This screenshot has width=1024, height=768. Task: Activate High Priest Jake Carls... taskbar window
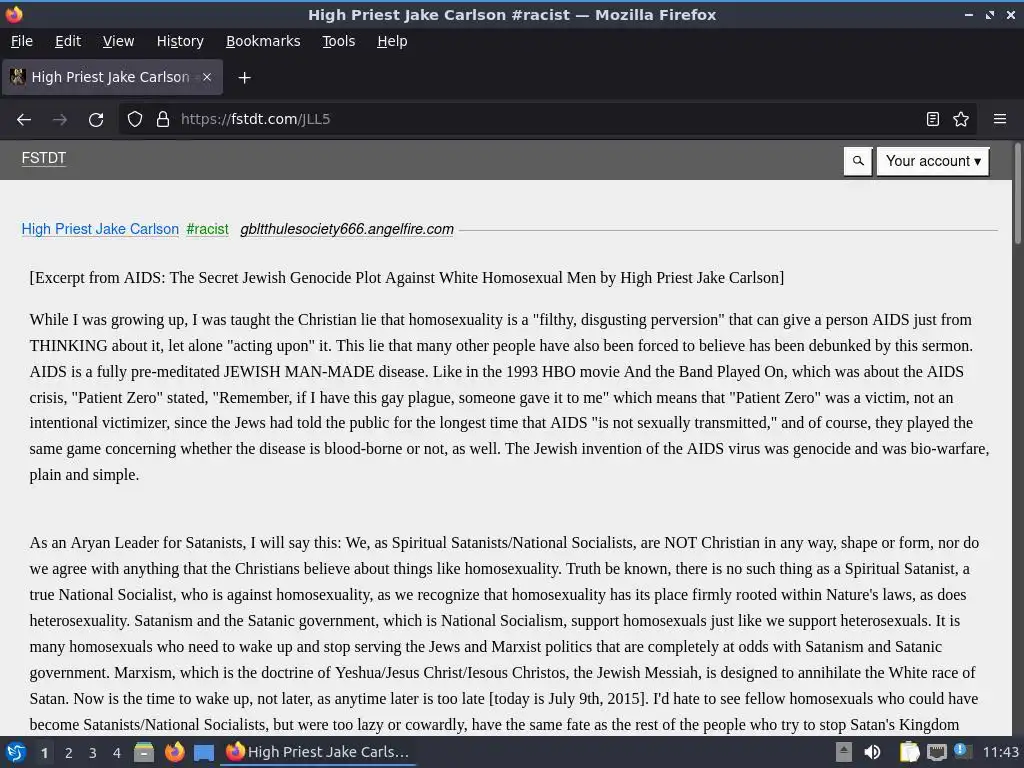pyautogui.click(x=318, y=752)
